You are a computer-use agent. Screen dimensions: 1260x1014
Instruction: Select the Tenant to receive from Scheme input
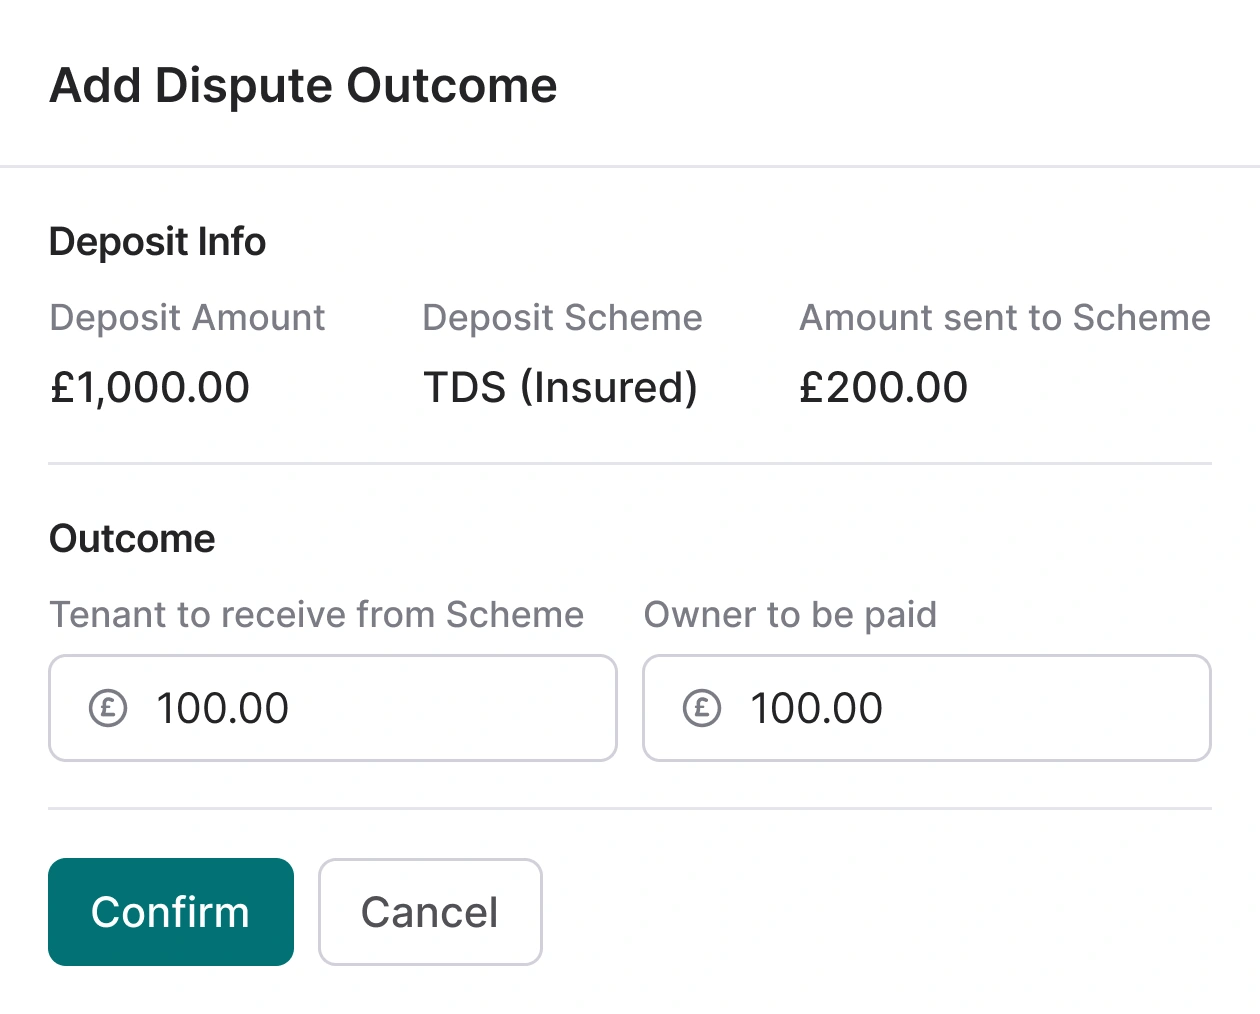(x=333, y=708)
